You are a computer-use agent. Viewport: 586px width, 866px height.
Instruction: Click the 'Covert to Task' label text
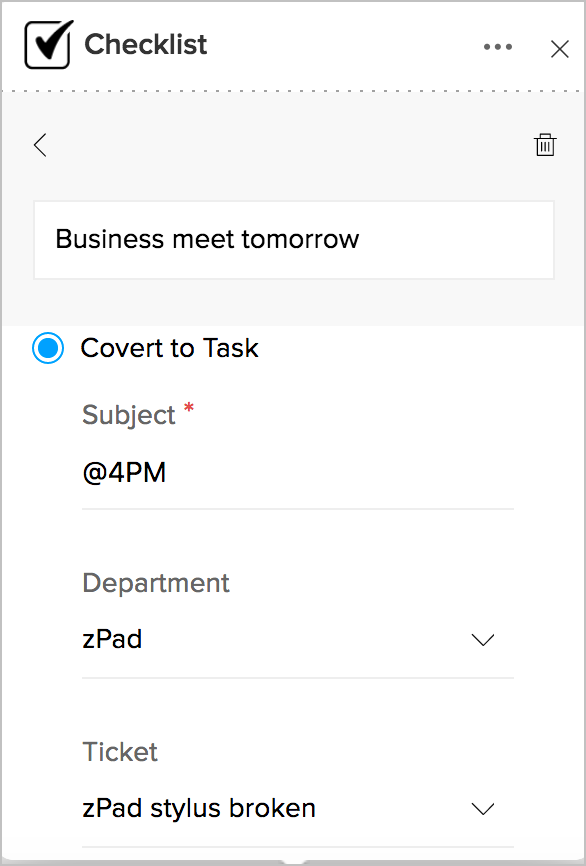coord(170,348)
